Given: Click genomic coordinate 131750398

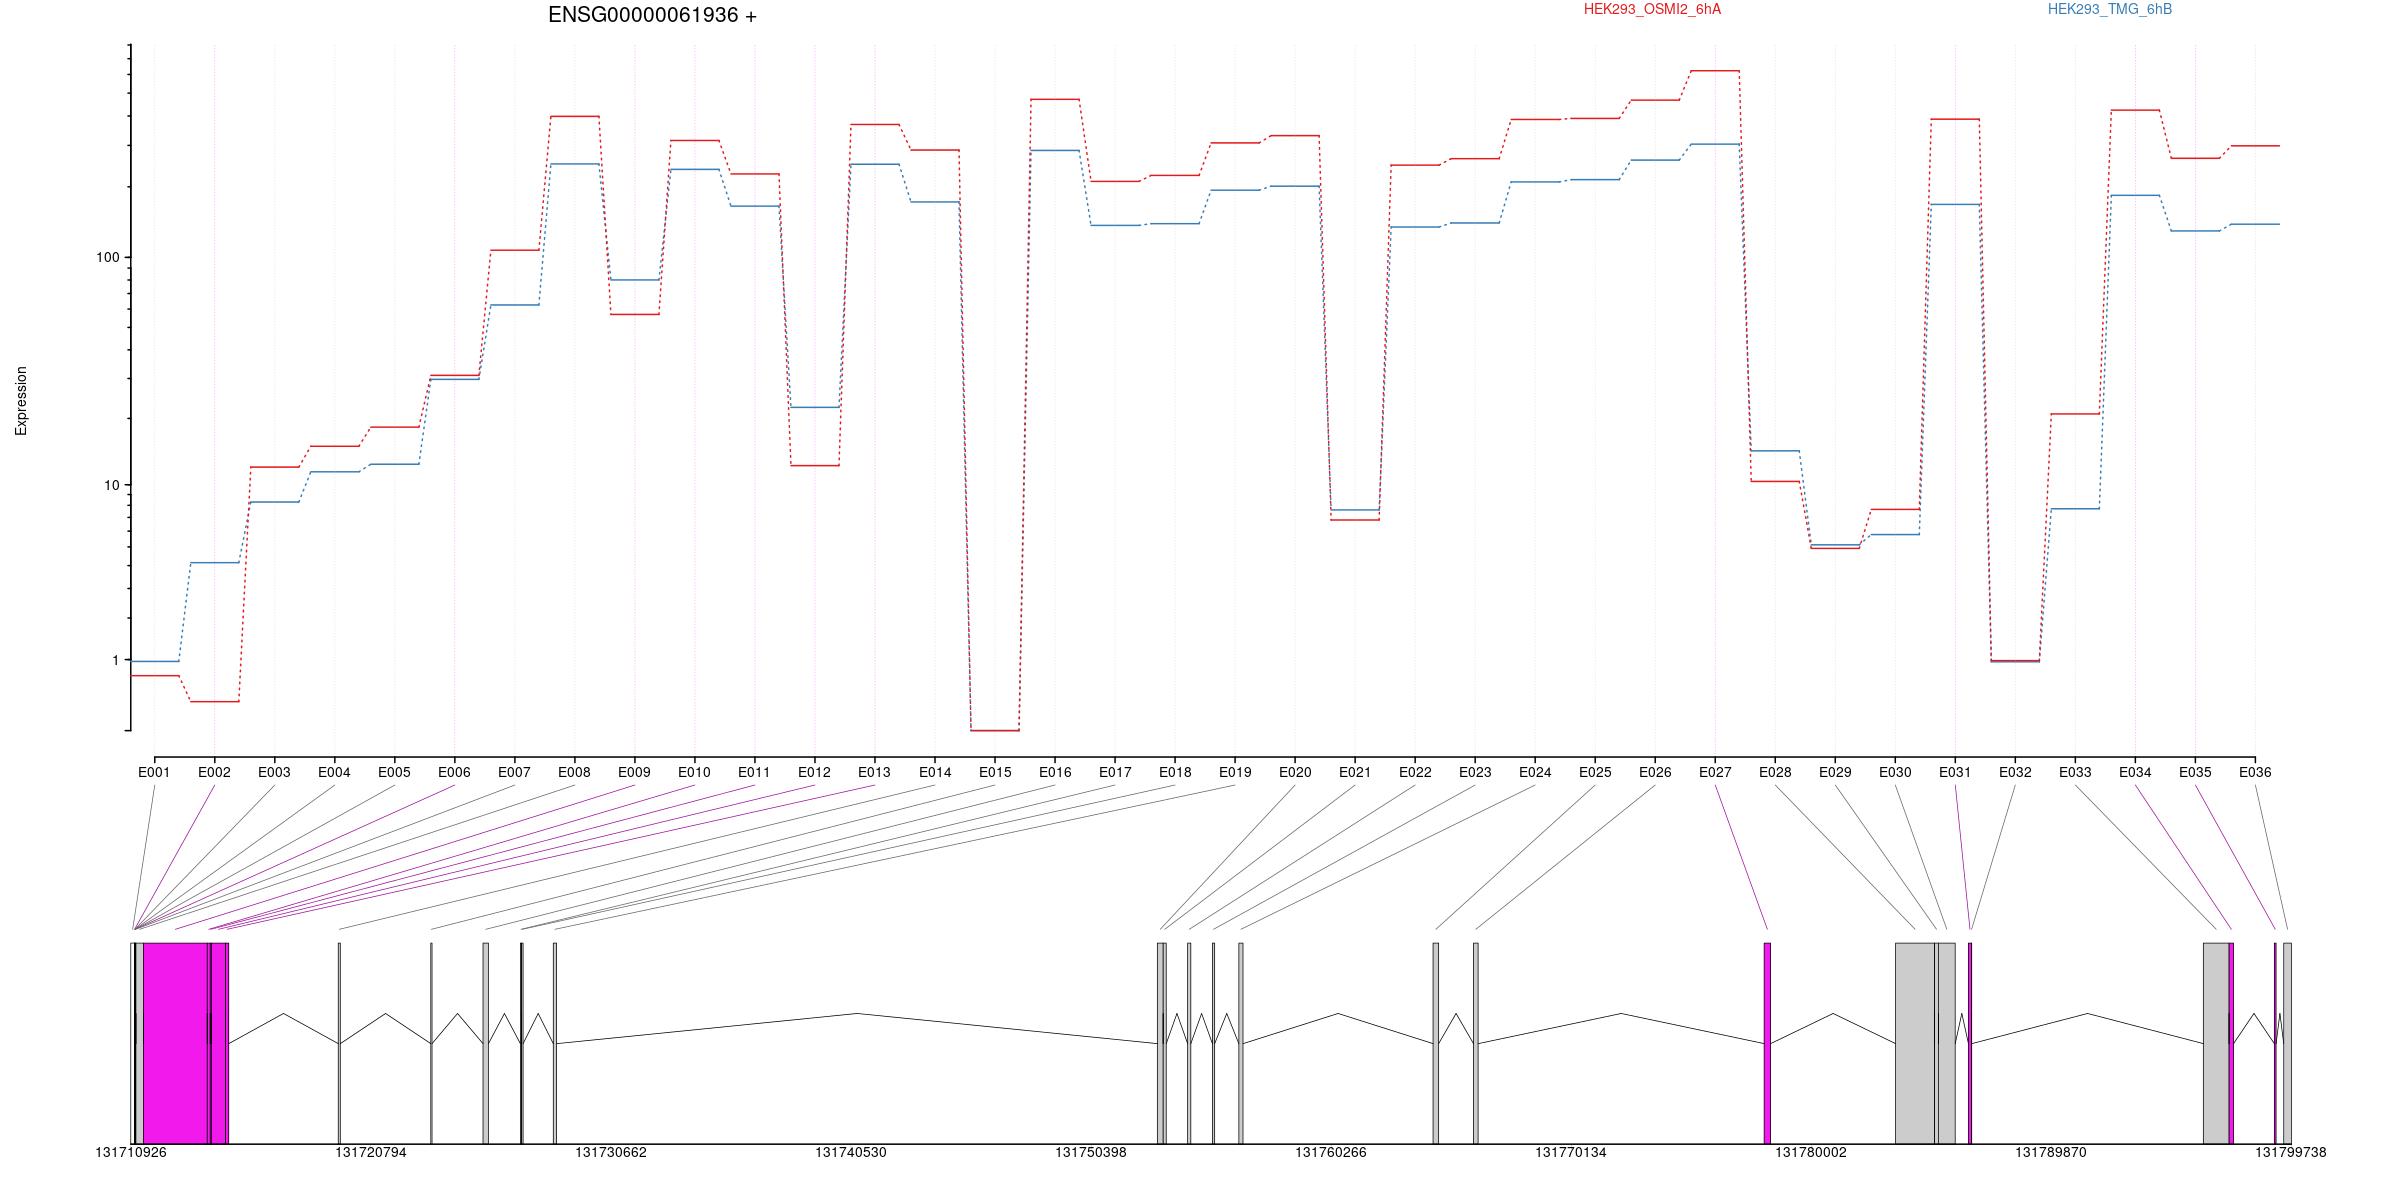Looking at the screenshot, I should 1091,1152.
